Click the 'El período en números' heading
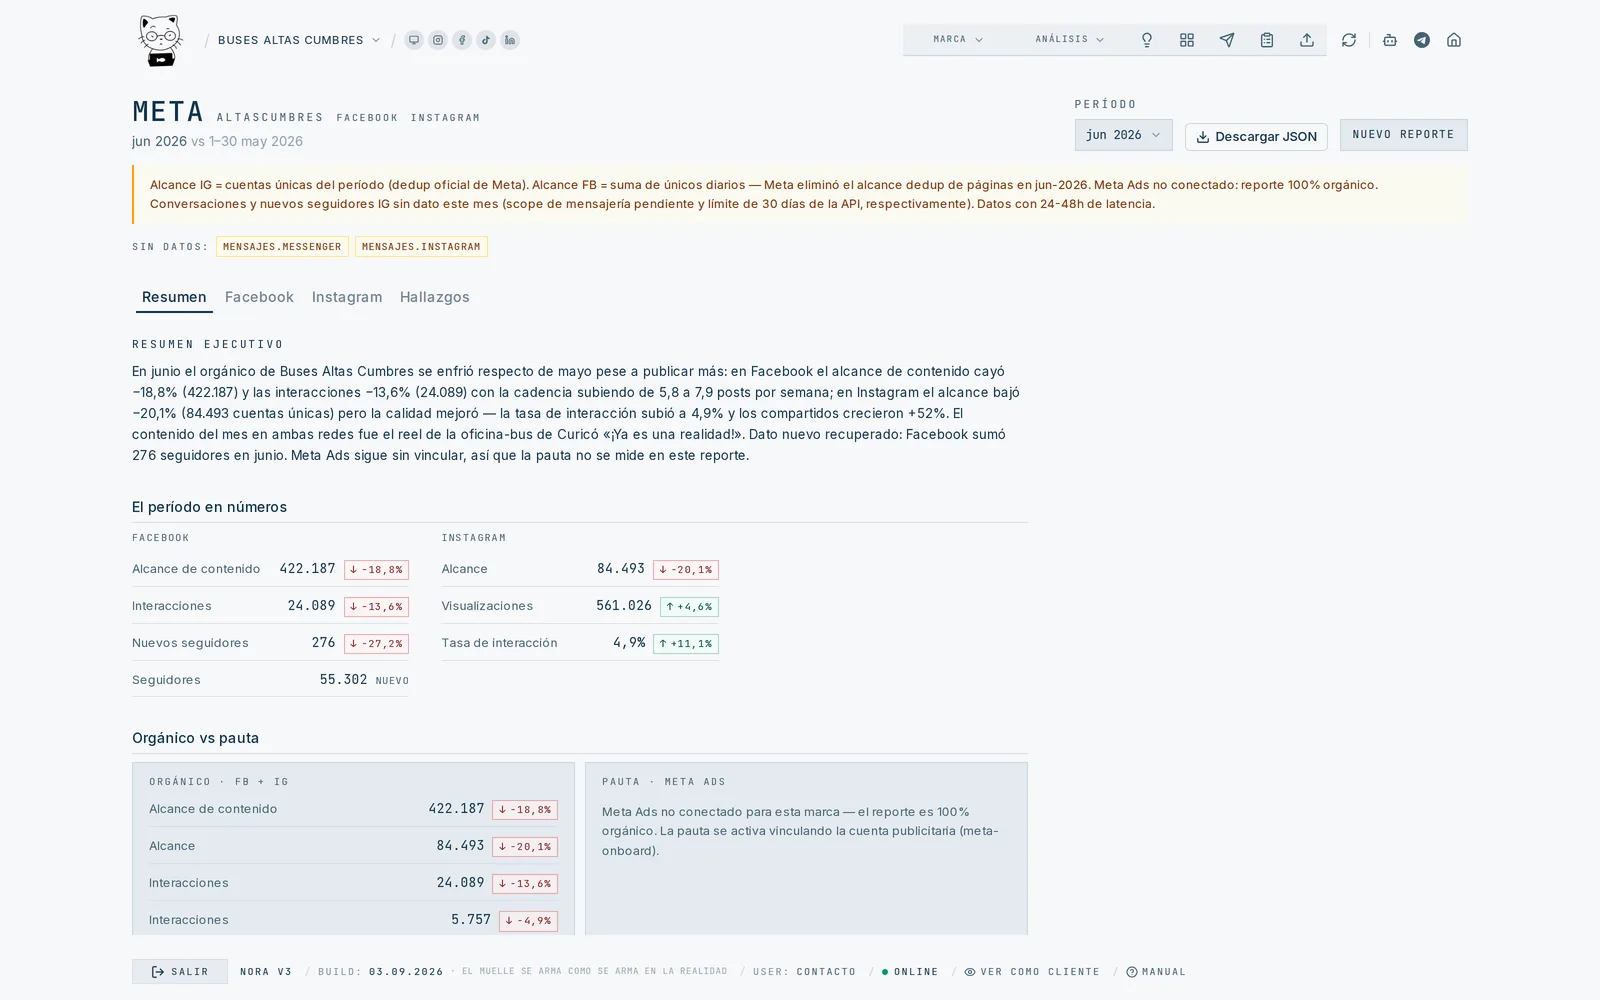 (209, 507)
